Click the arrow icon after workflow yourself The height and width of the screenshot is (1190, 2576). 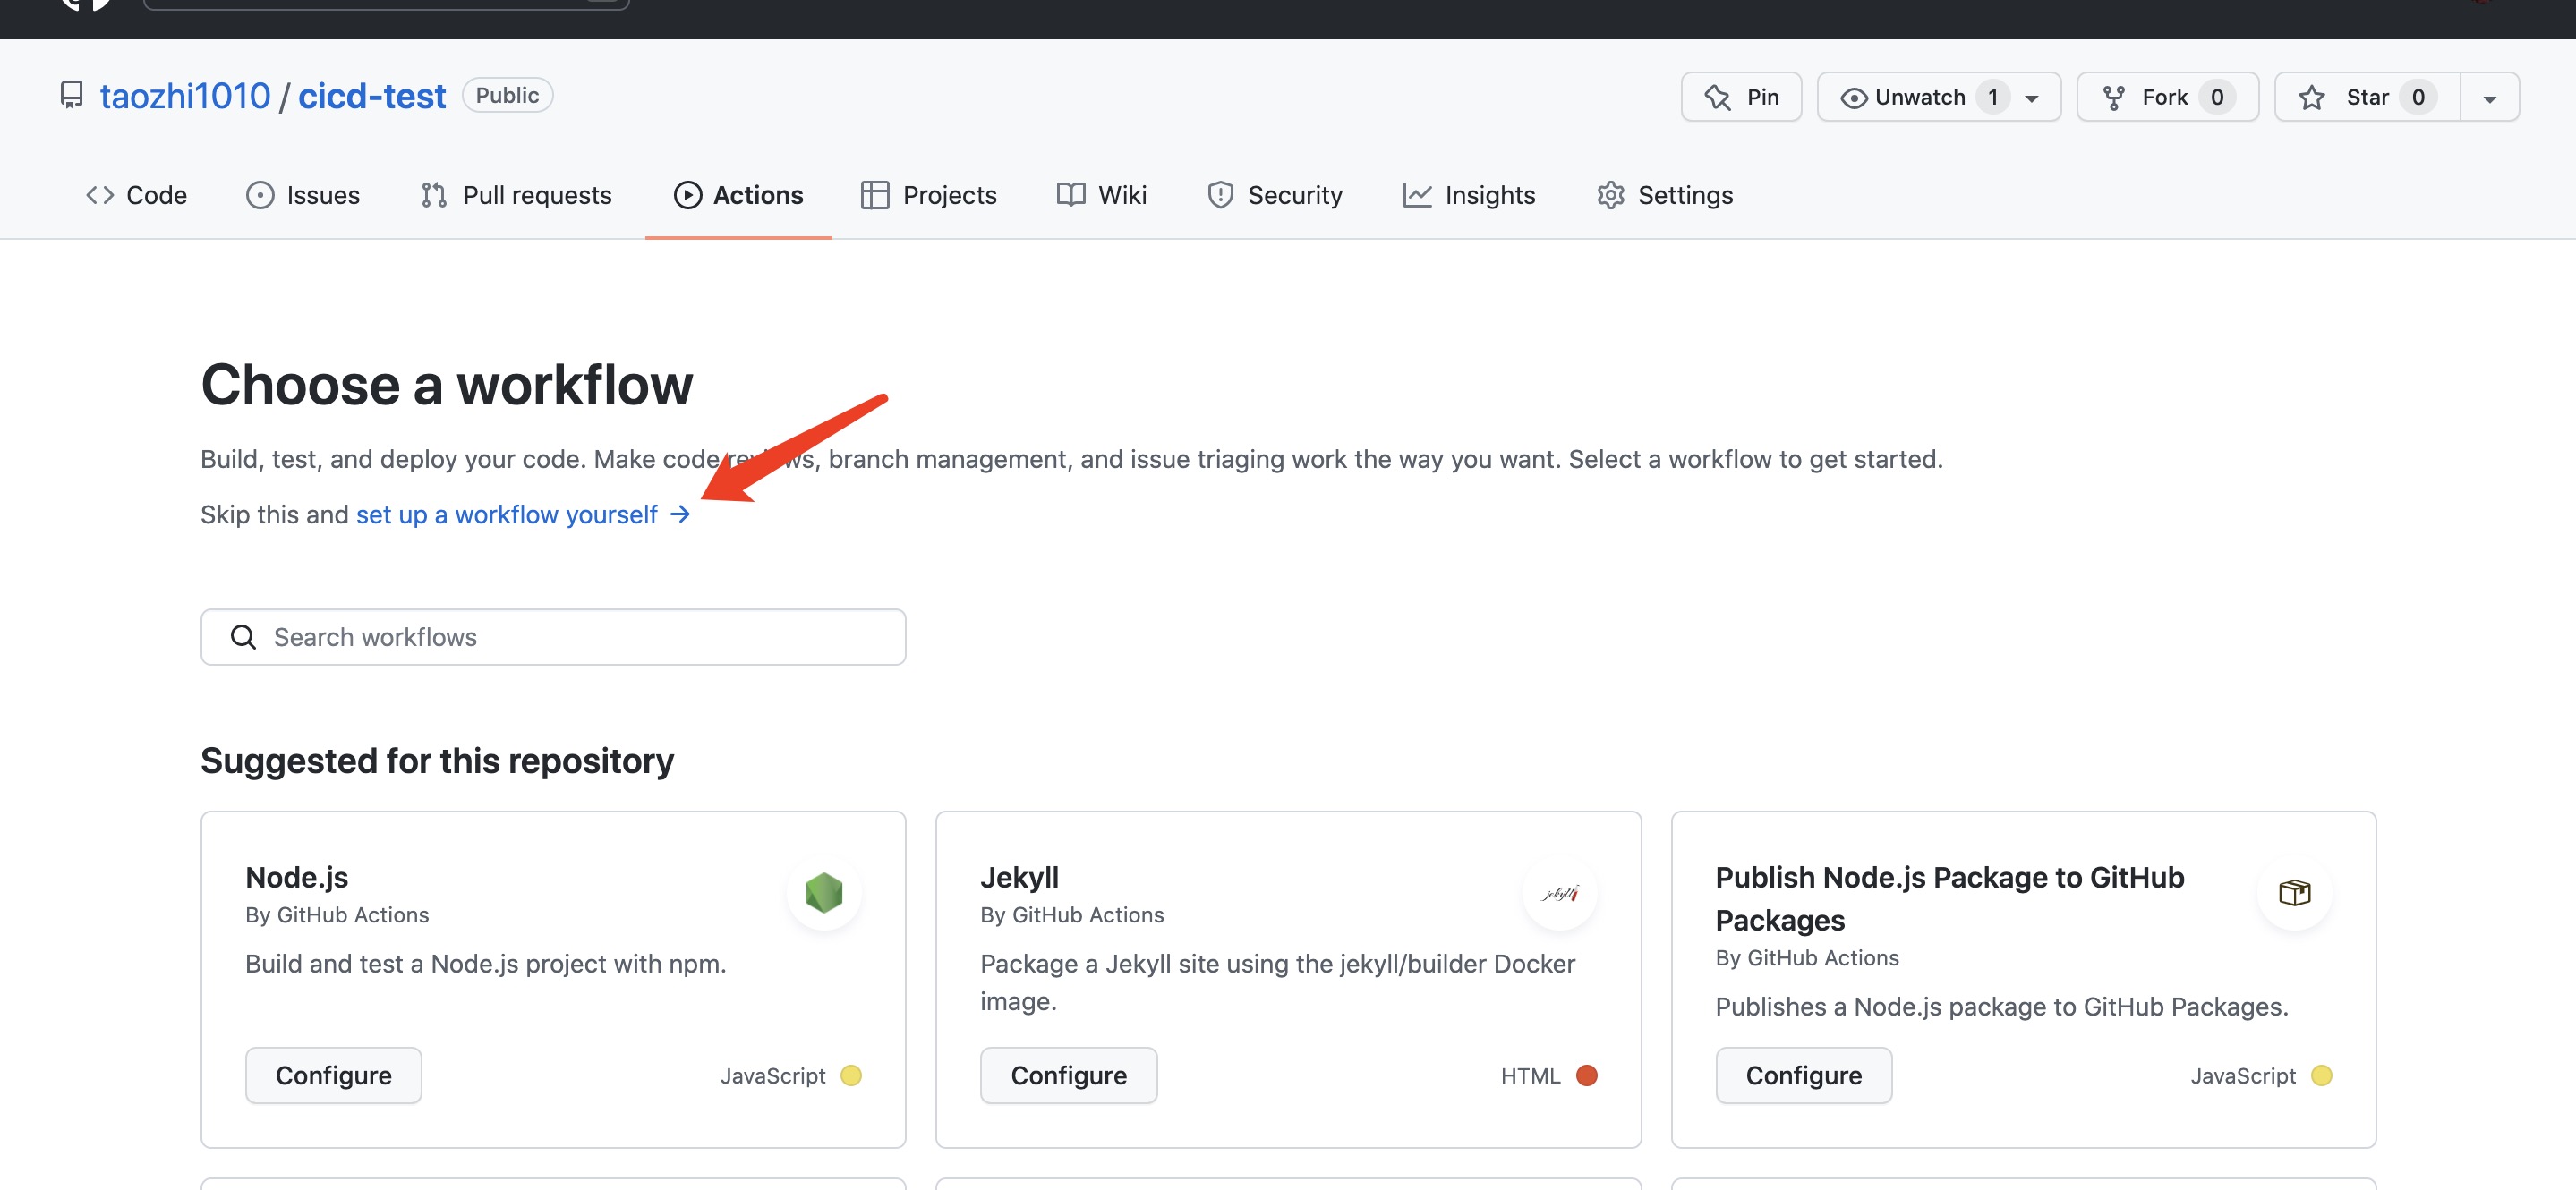coord(680,514)
